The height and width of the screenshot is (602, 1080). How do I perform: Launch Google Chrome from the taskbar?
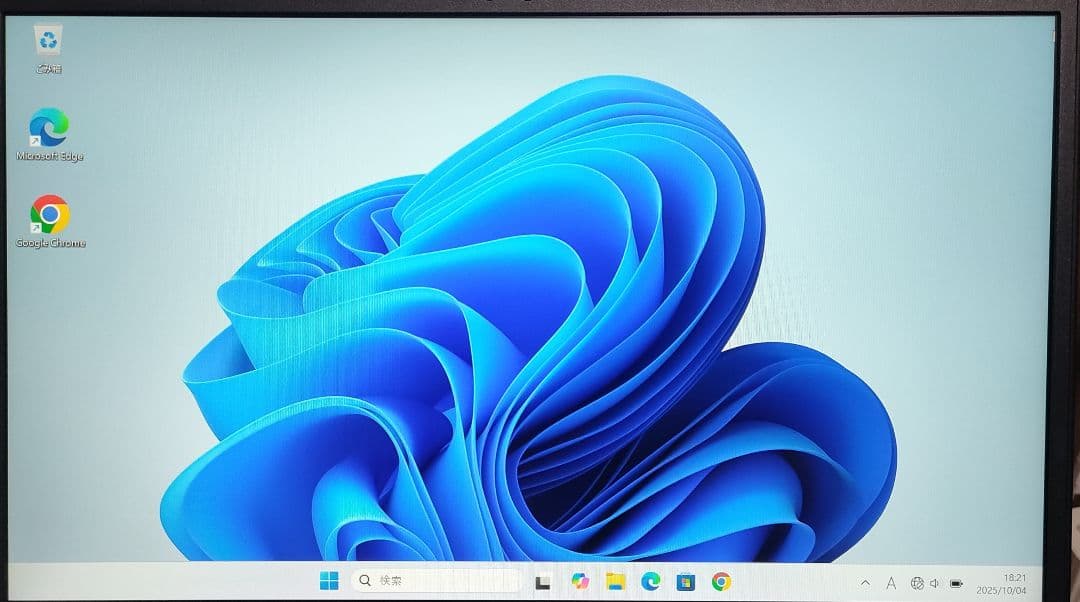coord(719,582)
